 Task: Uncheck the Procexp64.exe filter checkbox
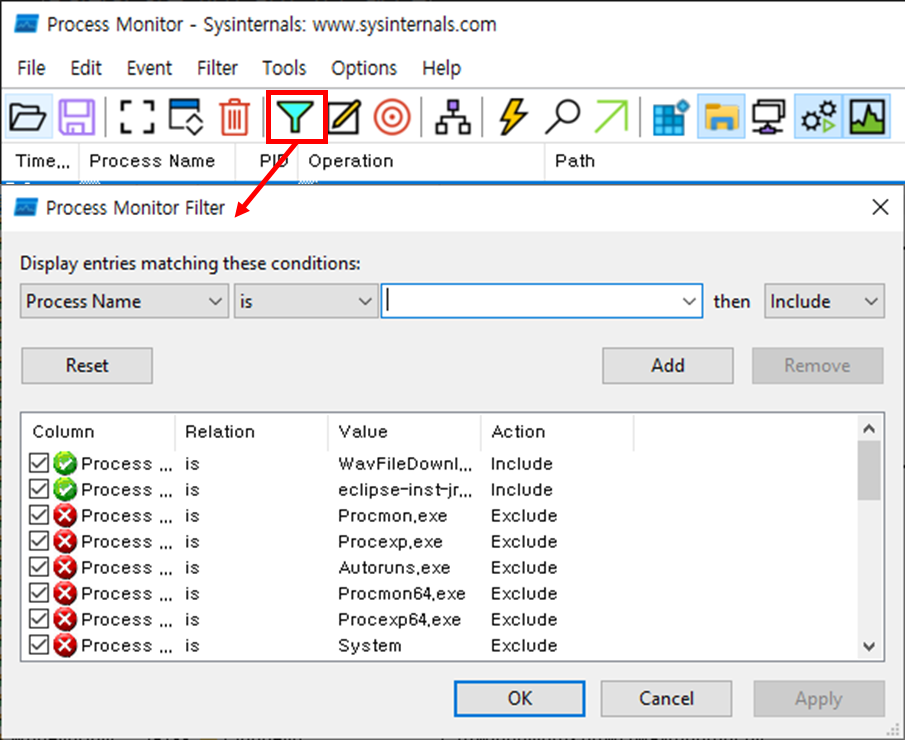pos(39,619)
